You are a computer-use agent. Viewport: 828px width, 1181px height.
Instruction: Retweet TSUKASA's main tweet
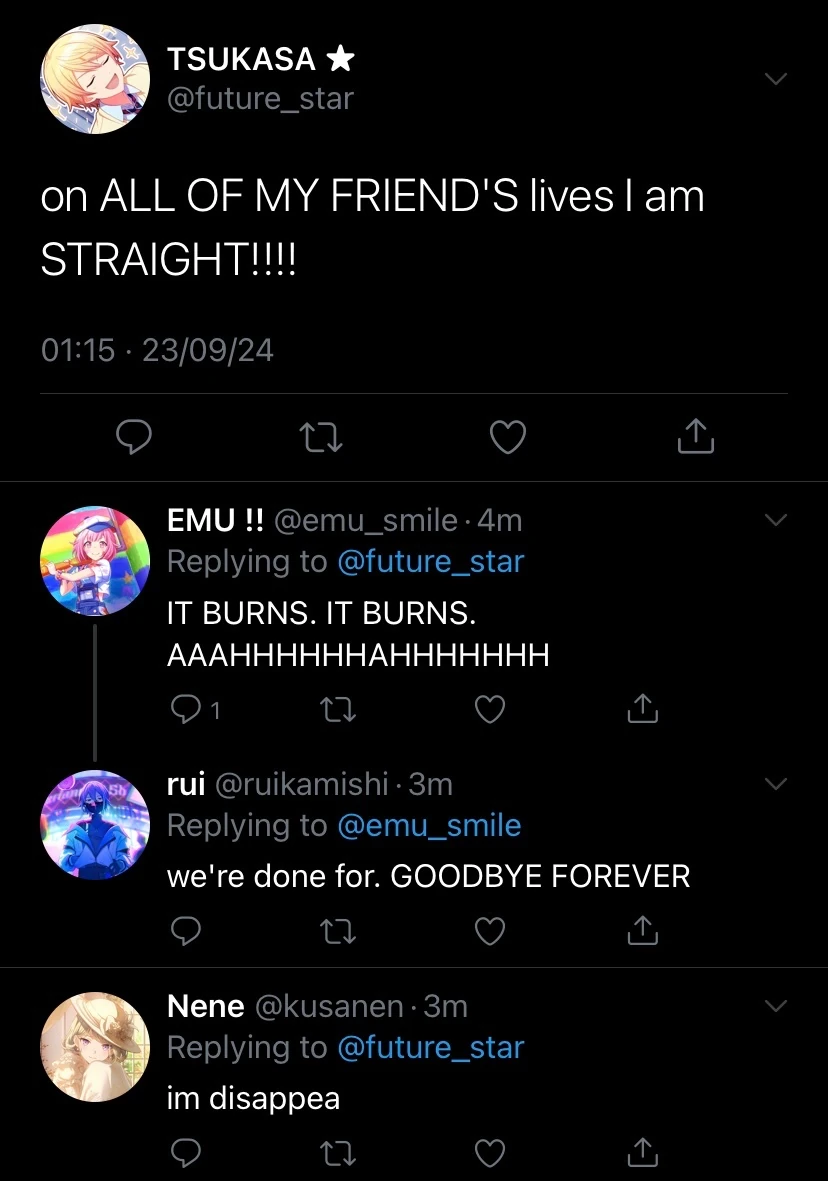click(322, 437)
